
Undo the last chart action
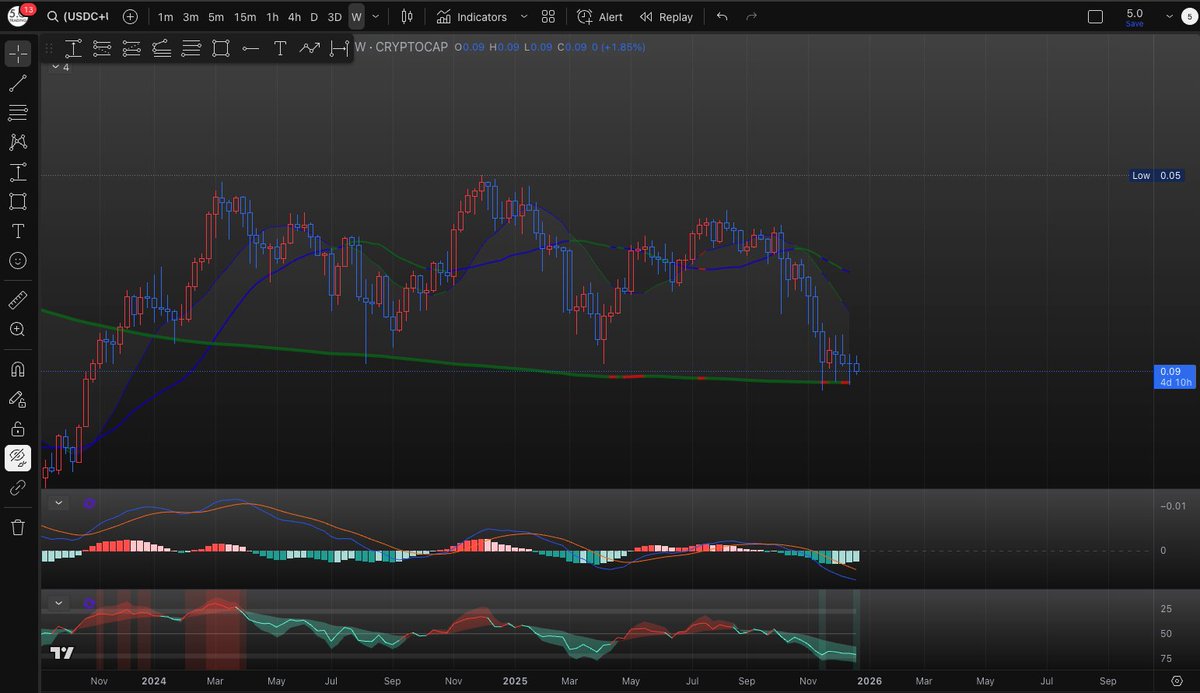pos(722,17)
